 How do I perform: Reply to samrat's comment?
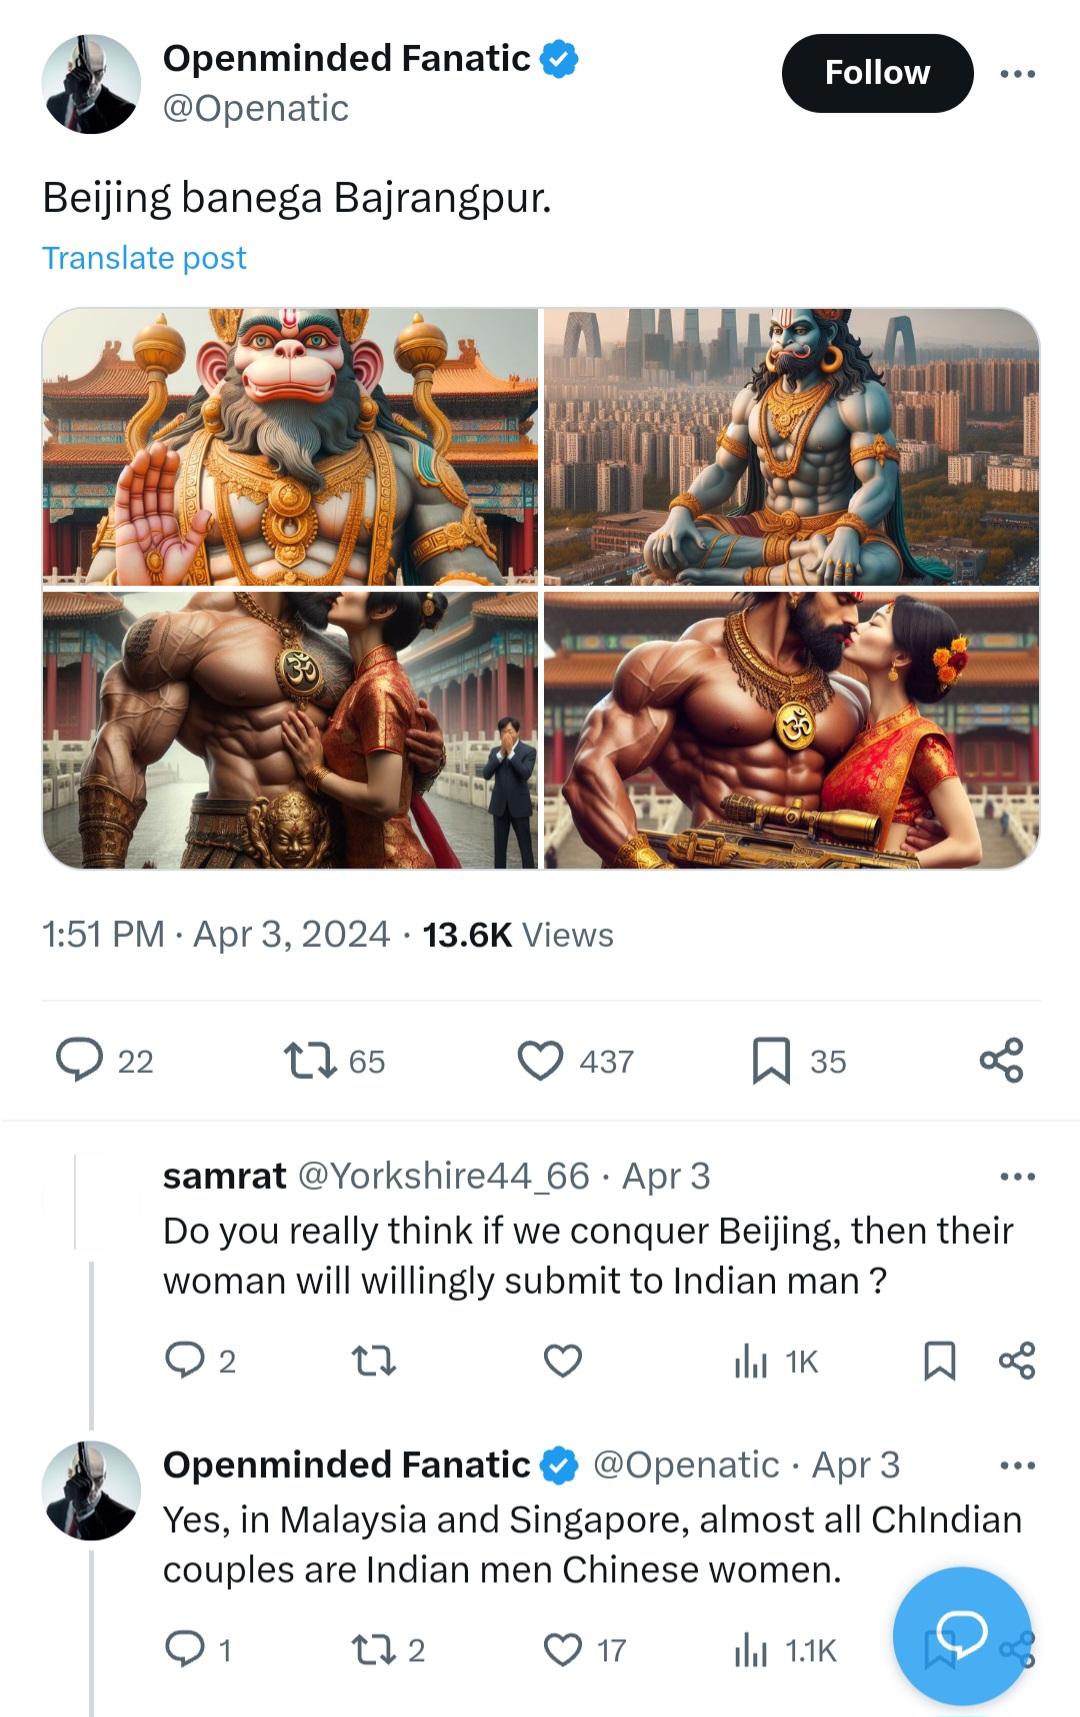pyautogui.click(x=185, y=1361)
